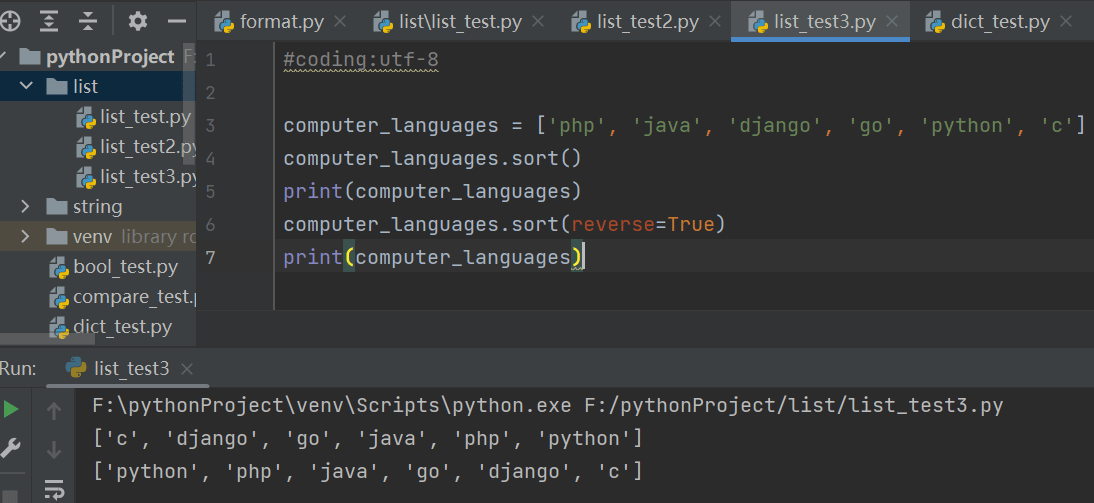The height and width of the screenshot is (503, 1094).
Task: Click the Collapse All icon in project toolbar
Action: click(88, 22)
